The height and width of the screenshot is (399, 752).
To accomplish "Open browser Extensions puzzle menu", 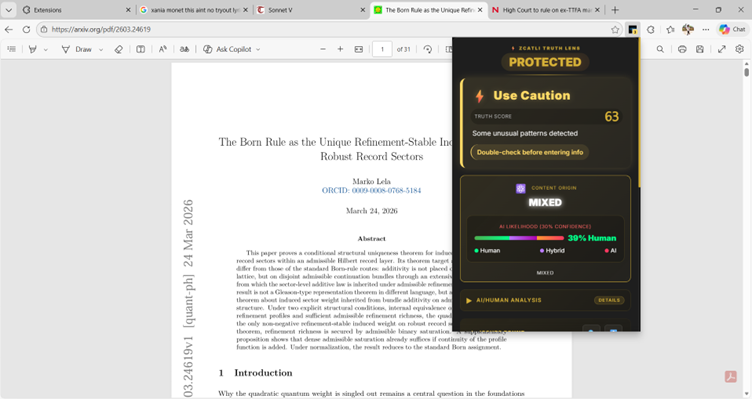I will pos(650,29).
